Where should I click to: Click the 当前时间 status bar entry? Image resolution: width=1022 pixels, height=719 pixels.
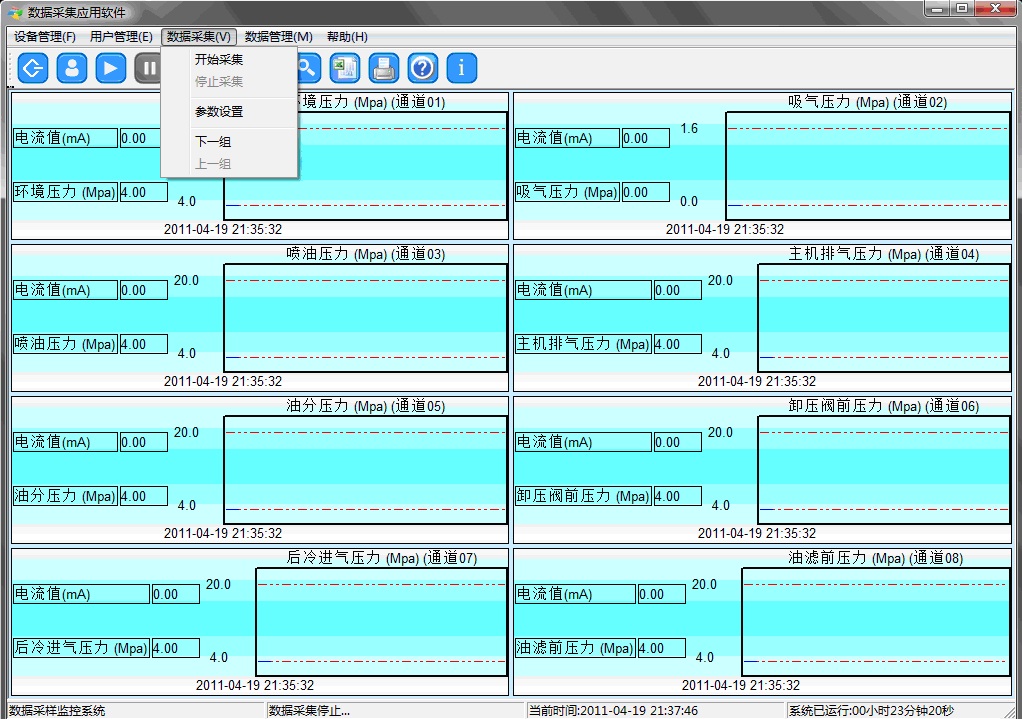(x=613, y=711)
